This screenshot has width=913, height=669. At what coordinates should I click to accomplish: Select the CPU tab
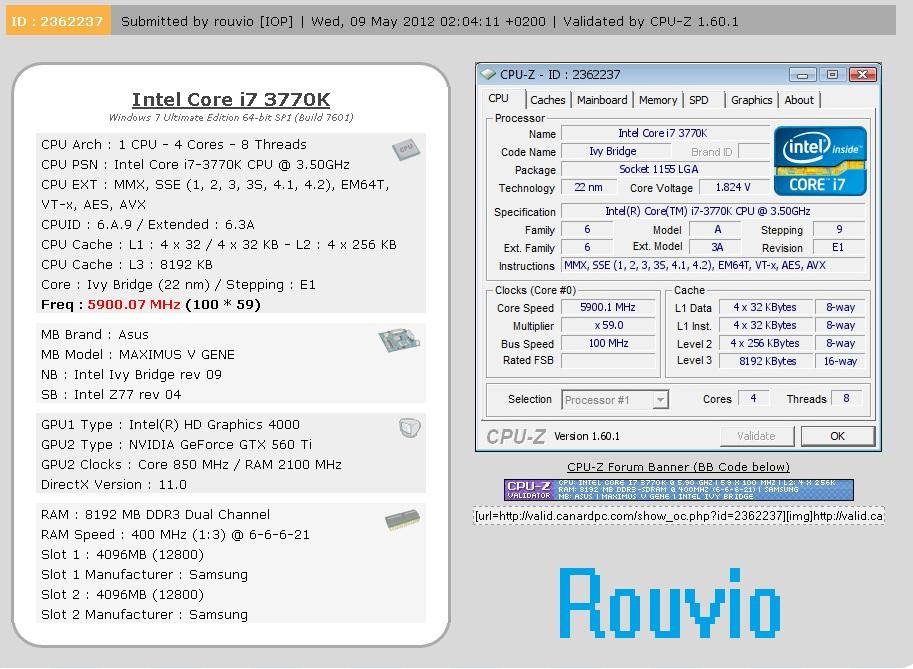point(498,98)
